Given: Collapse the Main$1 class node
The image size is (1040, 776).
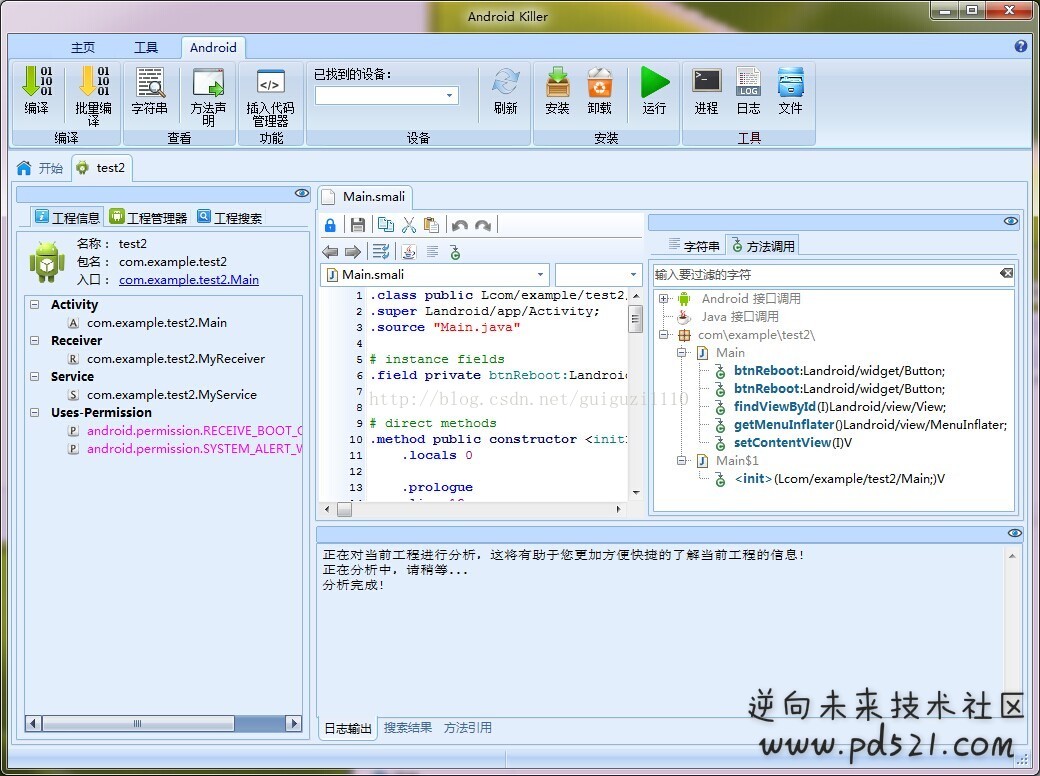Looking at the screenshot, I should pyautogui.click(x=681, y=460).
